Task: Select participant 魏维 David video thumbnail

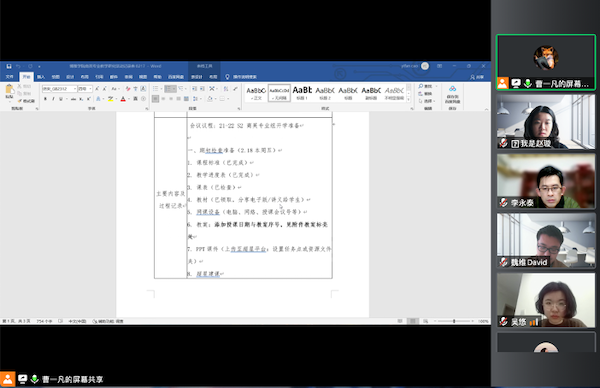Action: point(546,240)
